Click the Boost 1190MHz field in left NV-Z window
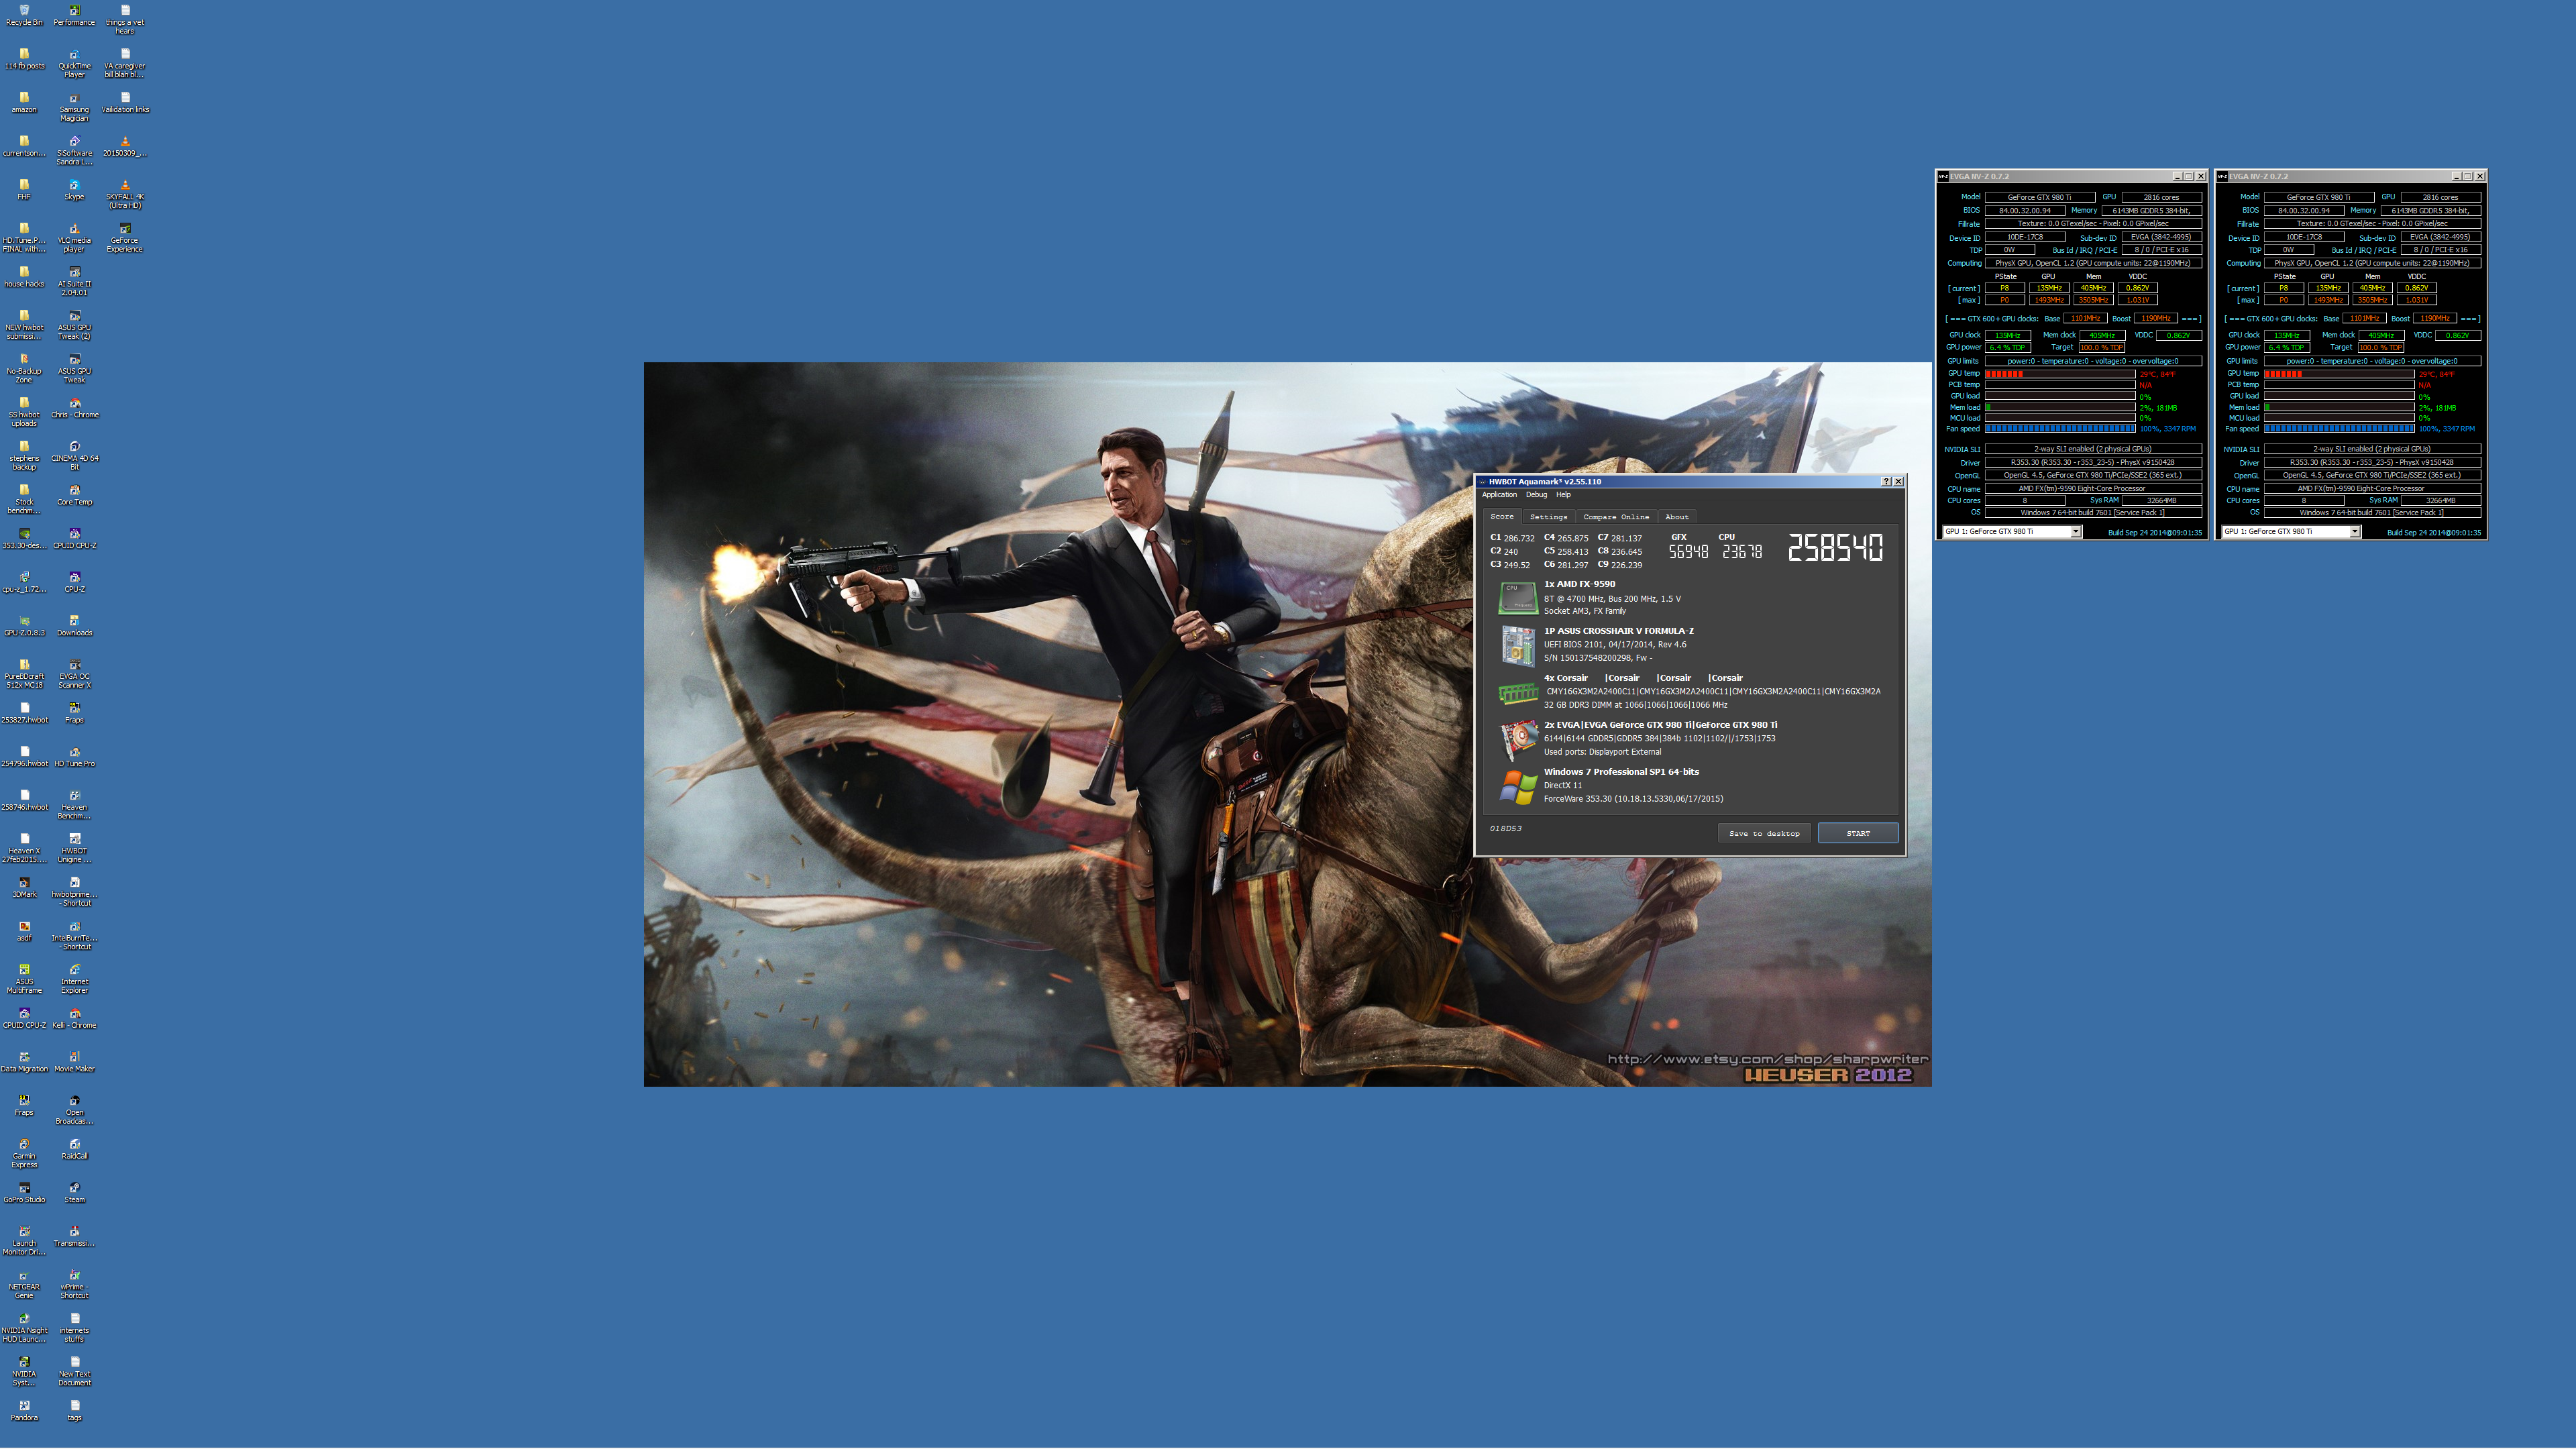The width and height of the screenshot is (2576, 1449). [x=2155, y=319]
